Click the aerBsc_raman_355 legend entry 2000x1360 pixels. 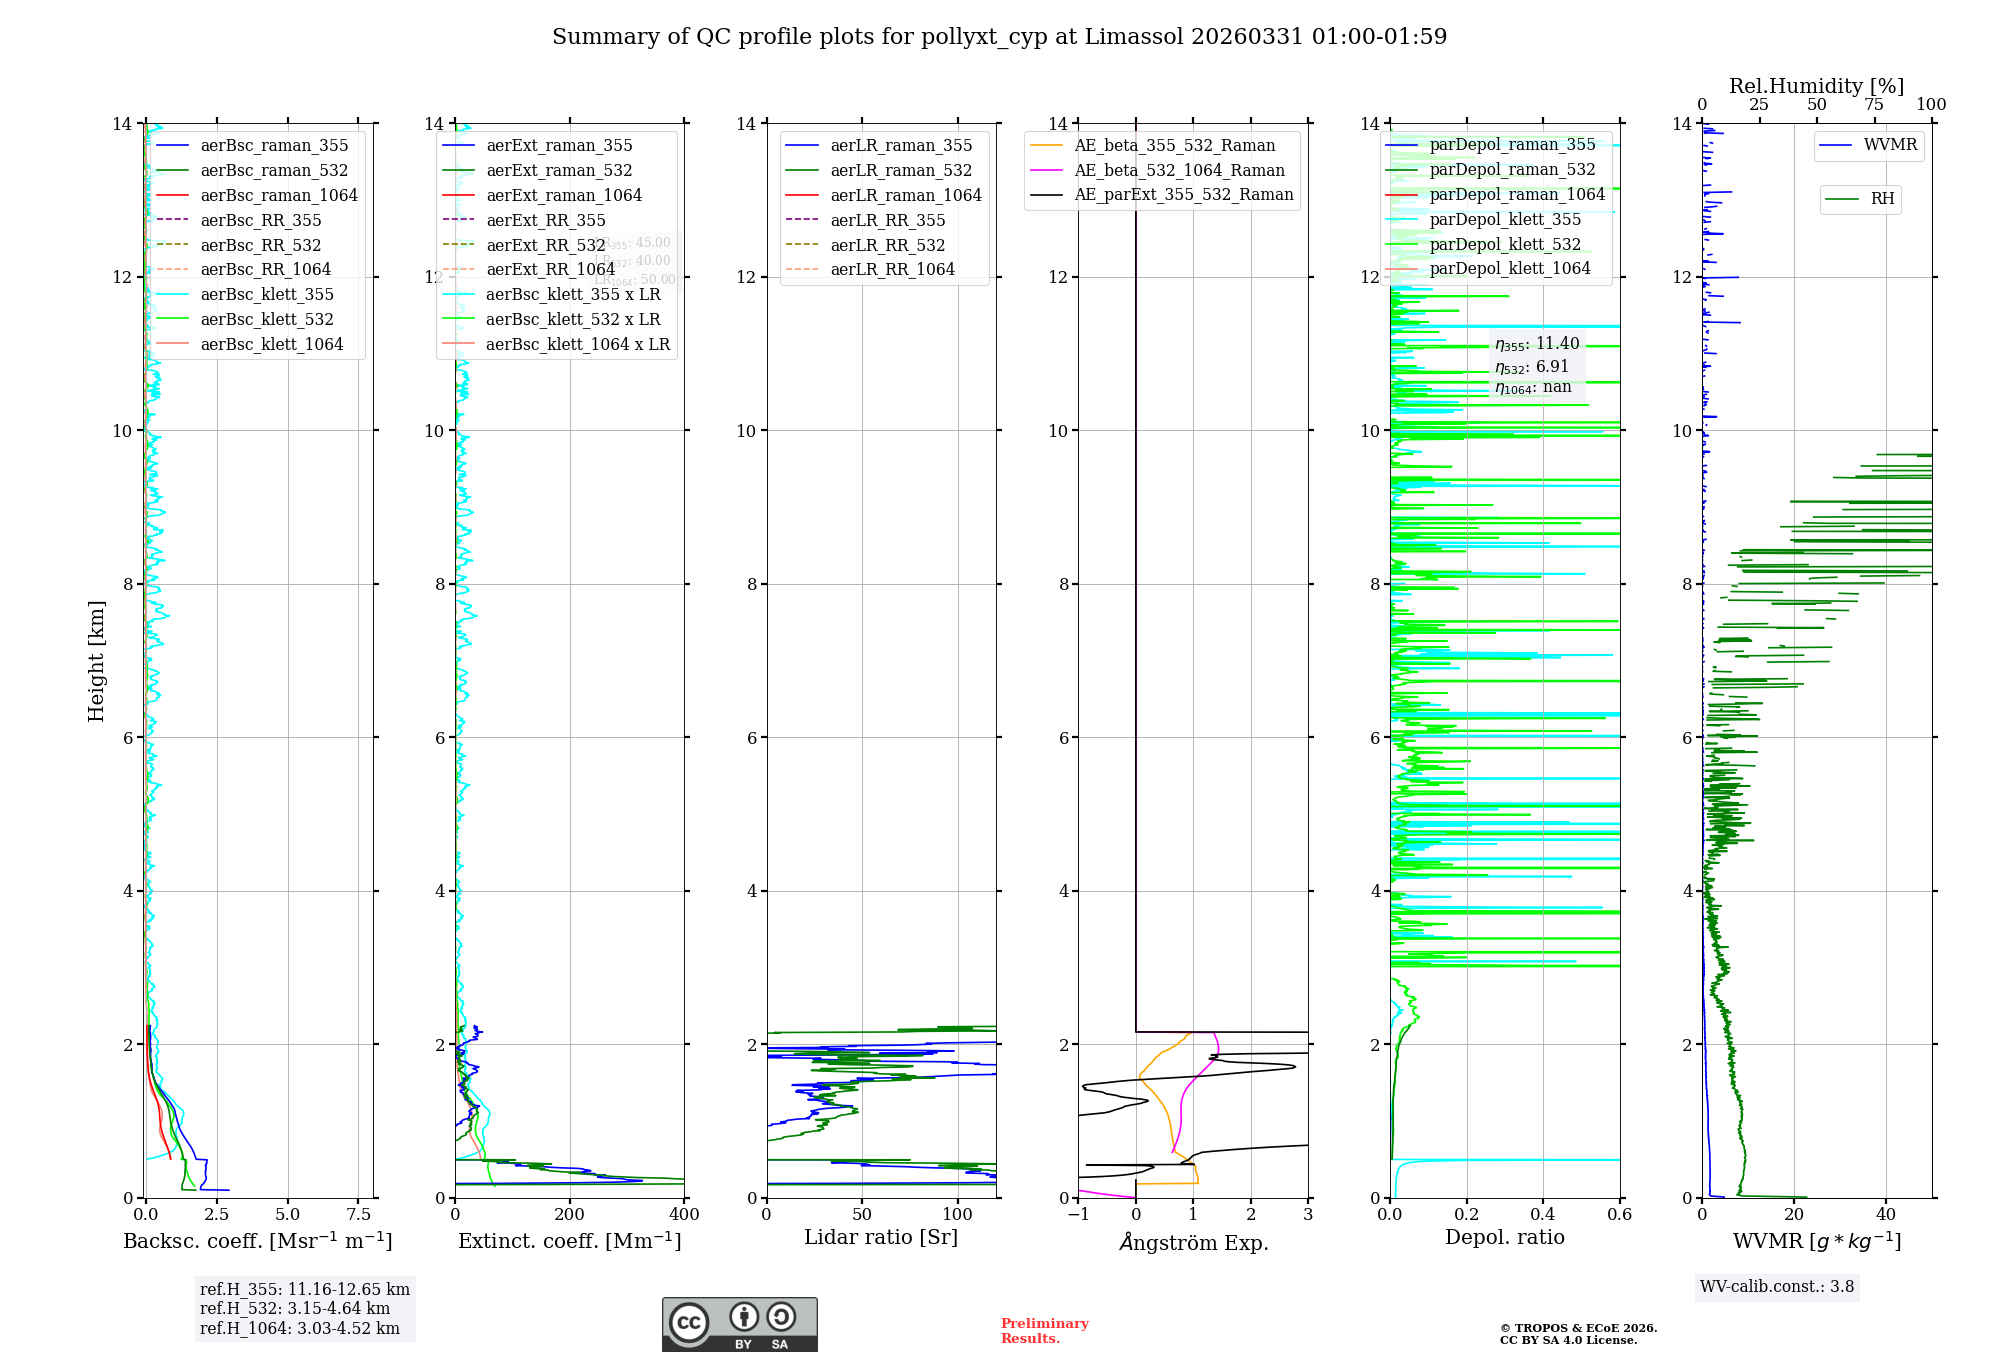(x=274, y=146)
